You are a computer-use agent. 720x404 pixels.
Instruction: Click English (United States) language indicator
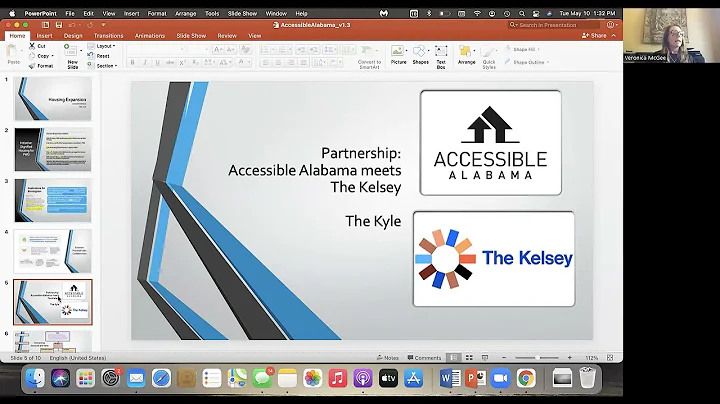point(78,358)
